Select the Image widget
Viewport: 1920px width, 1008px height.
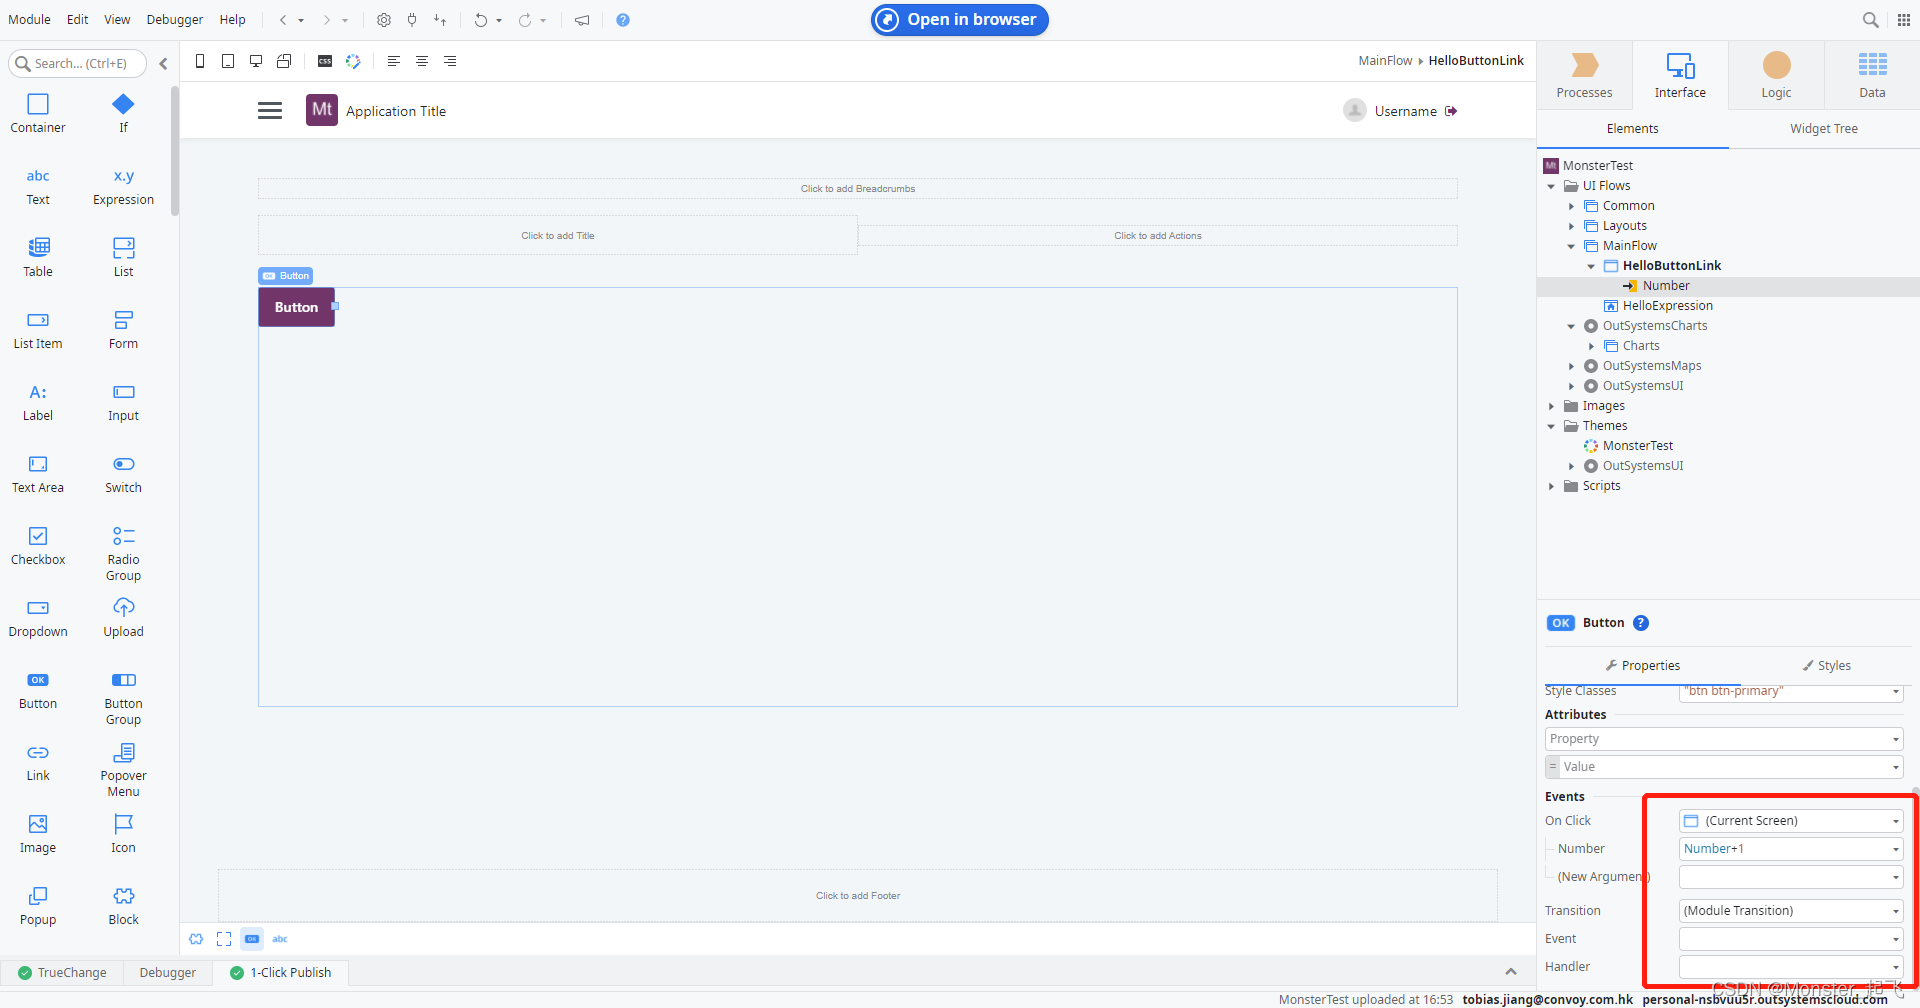click(38, 834)
